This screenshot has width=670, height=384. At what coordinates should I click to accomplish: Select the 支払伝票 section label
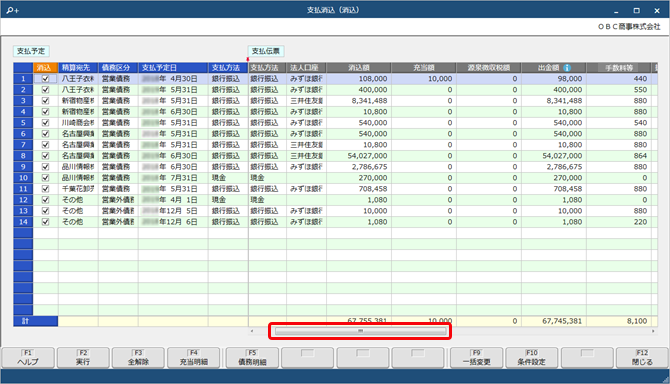click(x=266, y=51)
